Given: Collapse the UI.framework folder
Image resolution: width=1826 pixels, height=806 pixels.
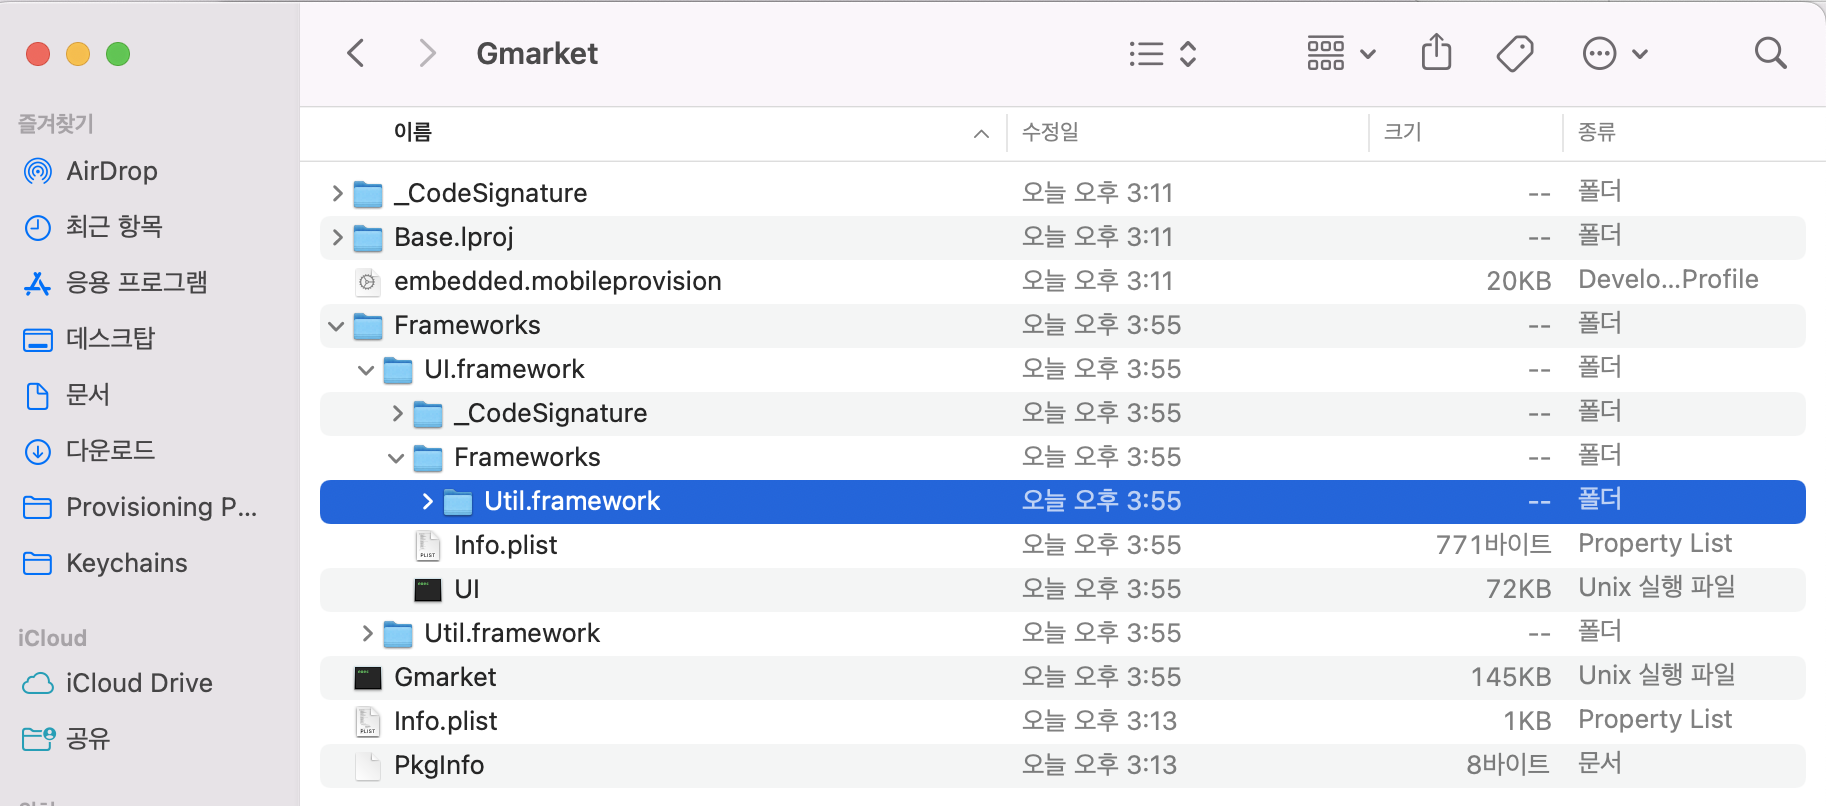Looking at the screenshot, I should click(x=366, y=370).
